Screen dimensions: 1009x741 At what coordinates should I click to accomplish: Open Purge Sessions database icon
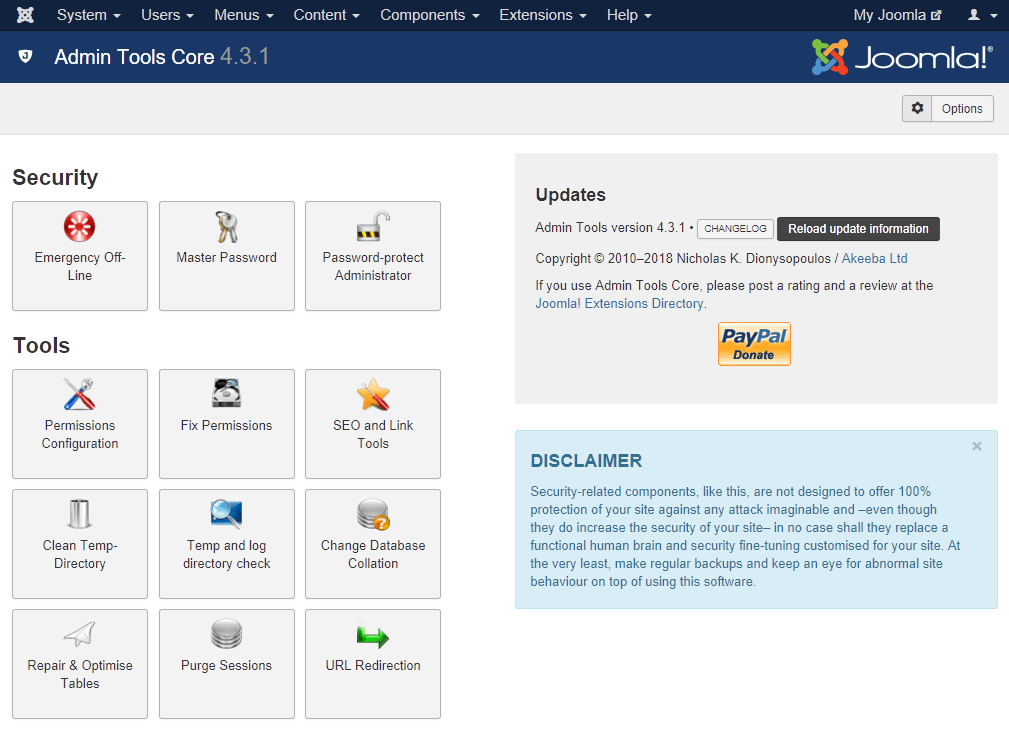[227, 634]
